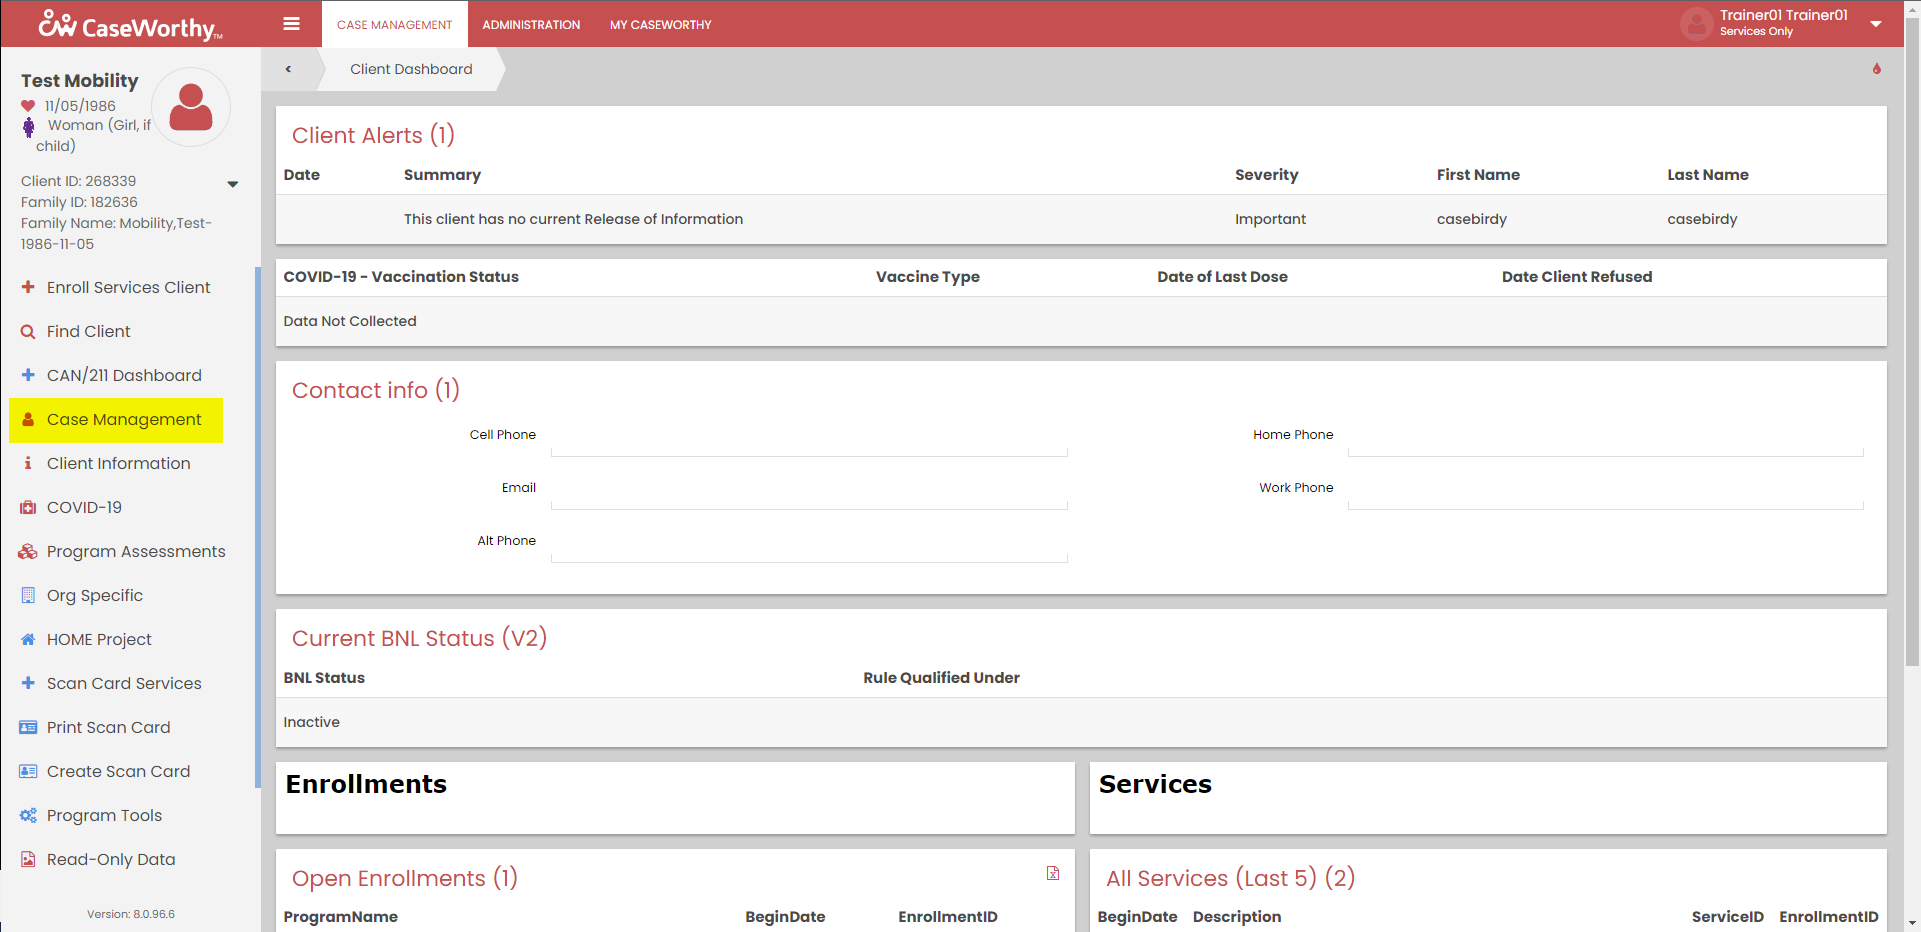Screen dimensions: 1921x932
Task: Click the Open Enrollments export icon
Action: coord(1053,873)
